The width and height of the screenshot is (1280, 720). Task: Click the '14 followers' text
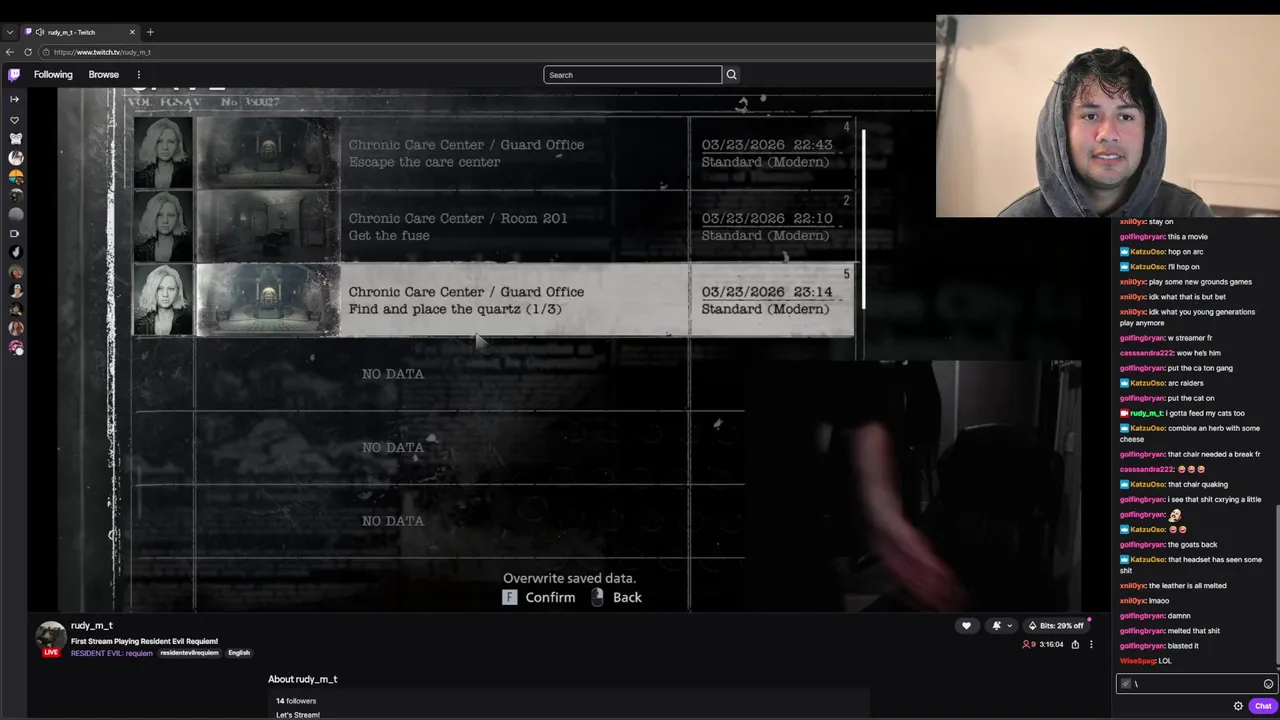tap(296, 701)
